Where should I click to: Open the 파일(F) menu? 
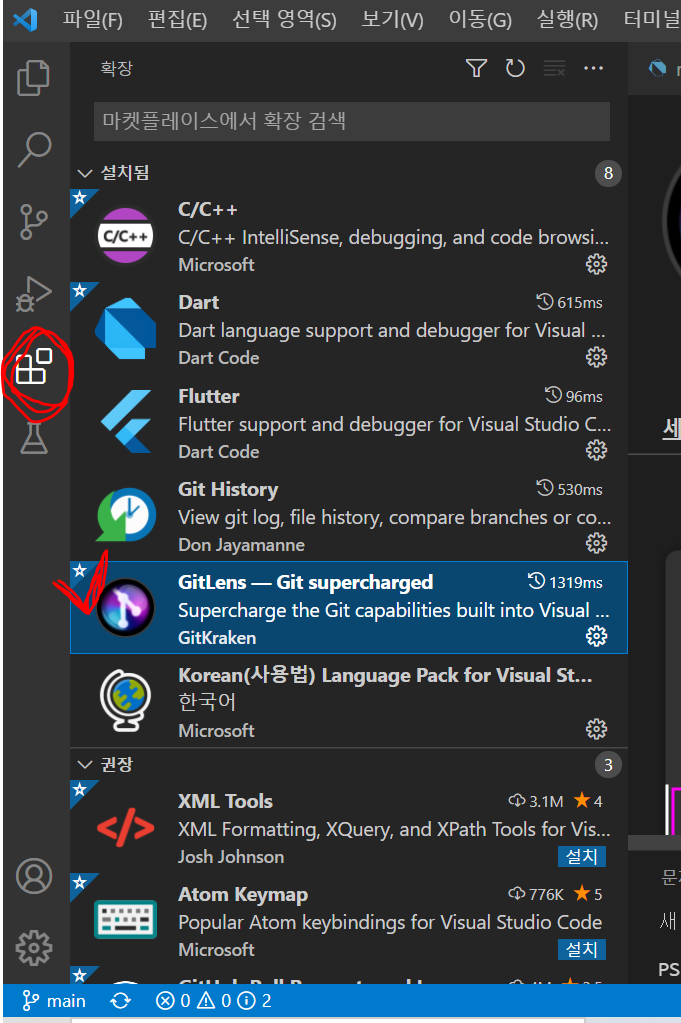coord(92,20)
